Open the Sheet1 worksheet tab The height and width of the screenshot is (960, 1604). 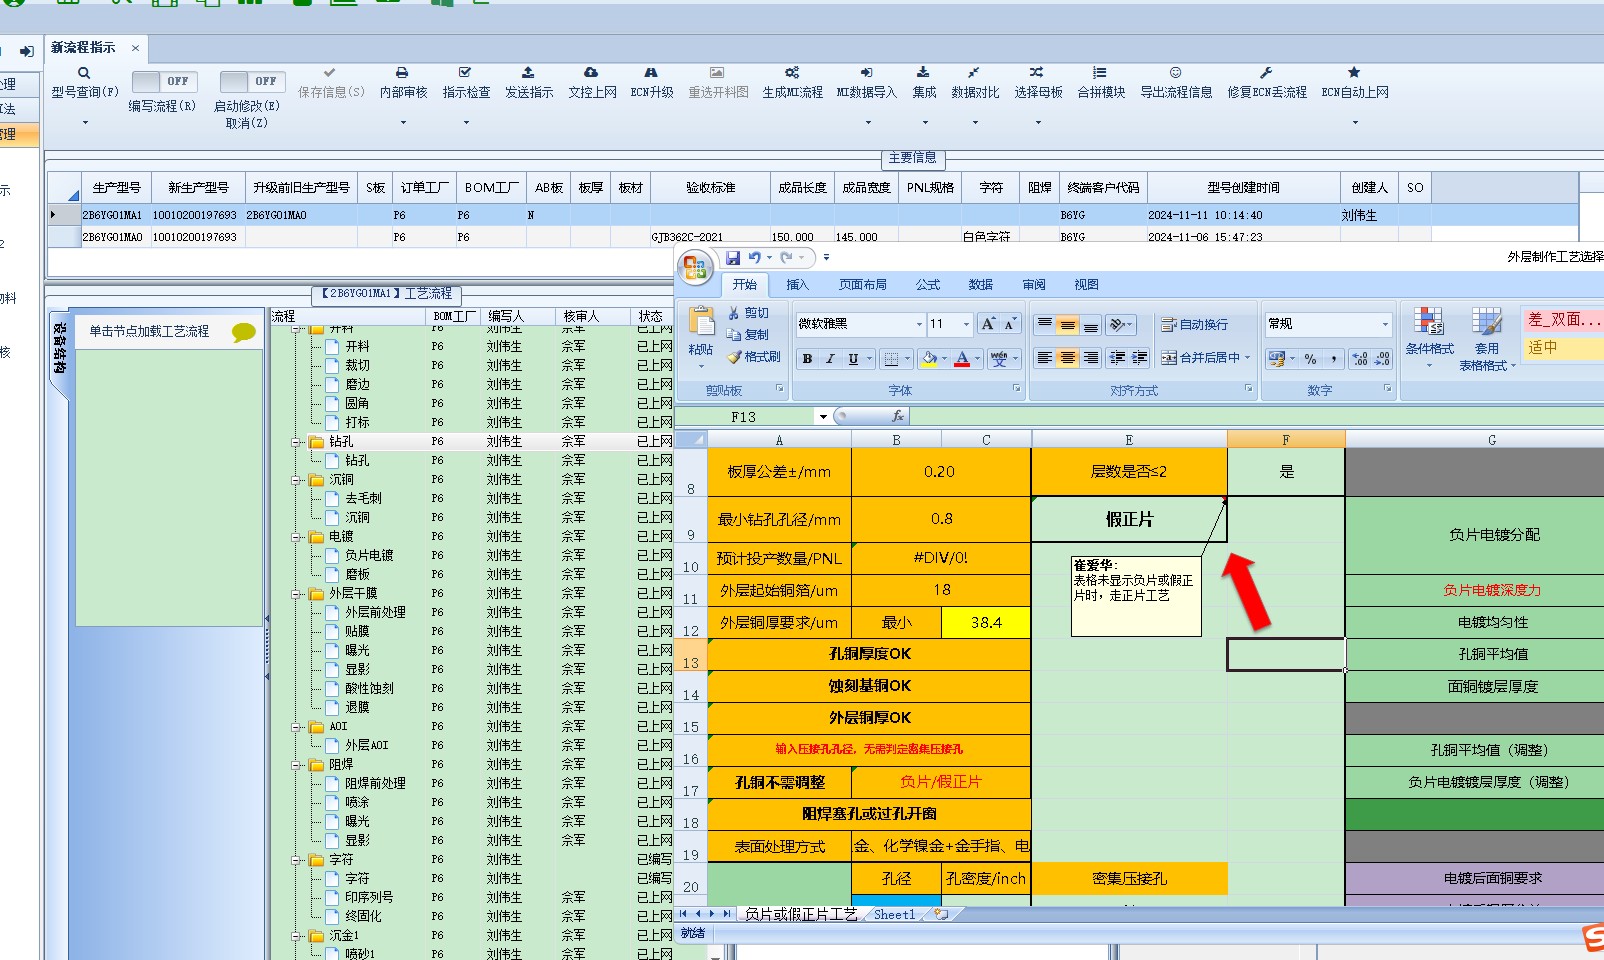(894, 914)
